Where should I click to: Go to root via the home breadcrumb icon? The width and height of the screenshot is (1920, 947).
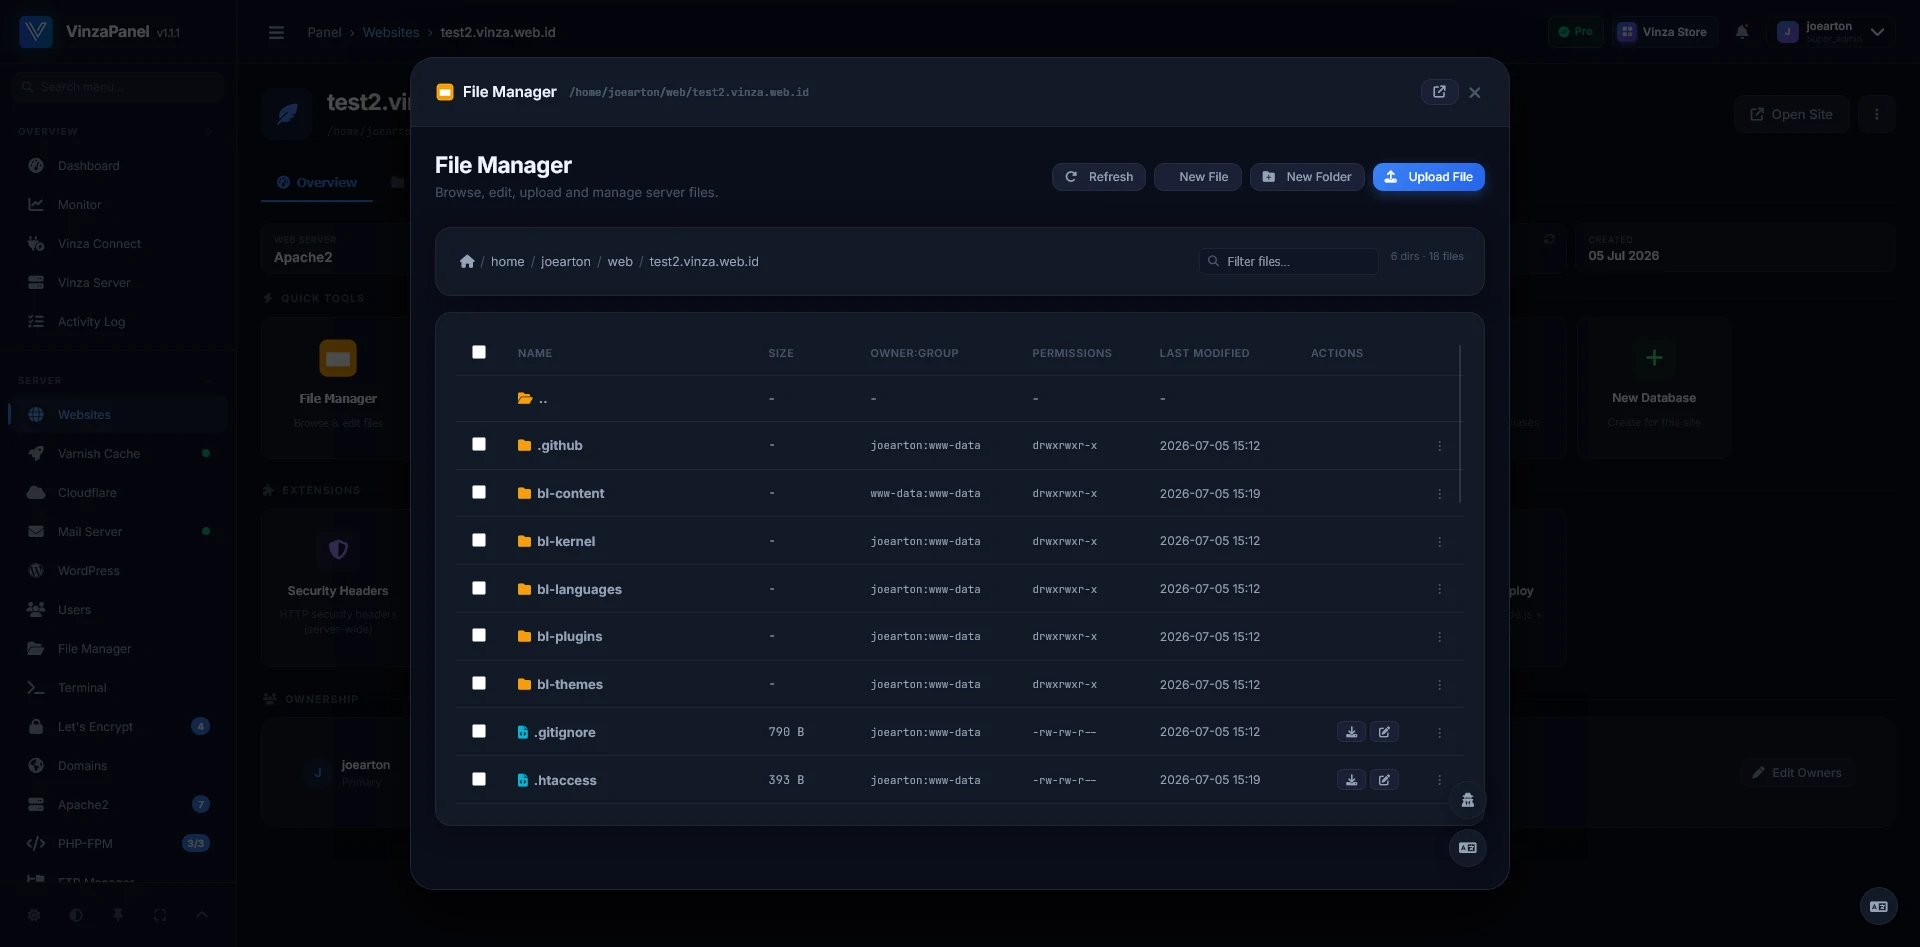coord(467,262)
